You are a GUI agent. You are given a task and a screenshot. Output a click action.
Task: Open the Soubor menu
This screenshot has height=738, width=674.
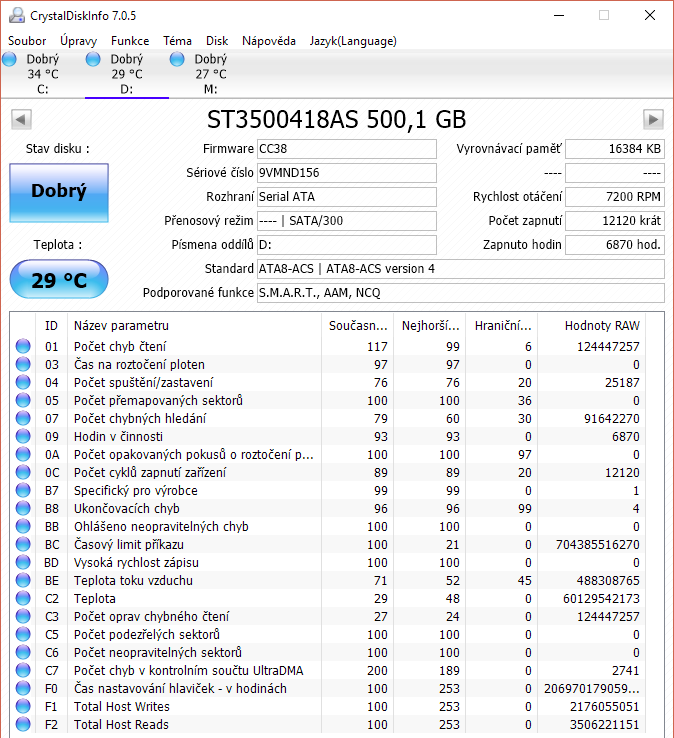click(27, 41)
